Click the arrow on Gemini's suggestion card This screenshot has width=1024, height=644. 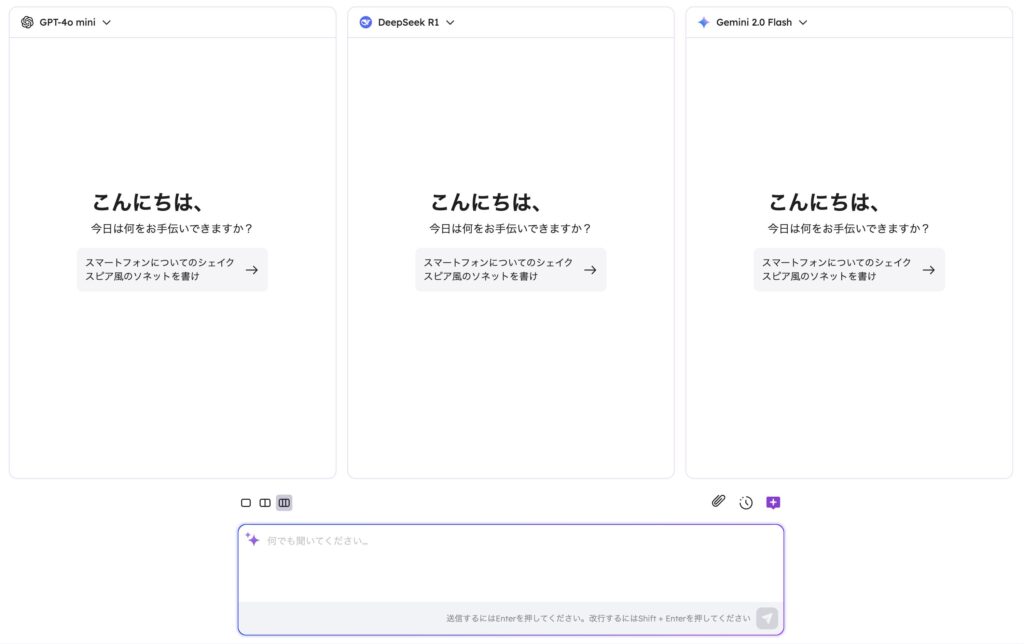pyautogui.click(x=929, y=270)
